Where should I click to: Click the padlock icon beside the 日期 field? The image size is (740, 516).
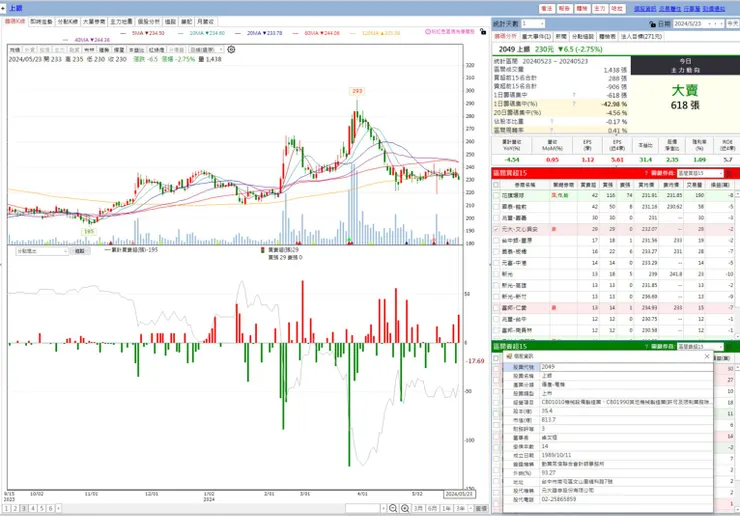click(652, 24)
